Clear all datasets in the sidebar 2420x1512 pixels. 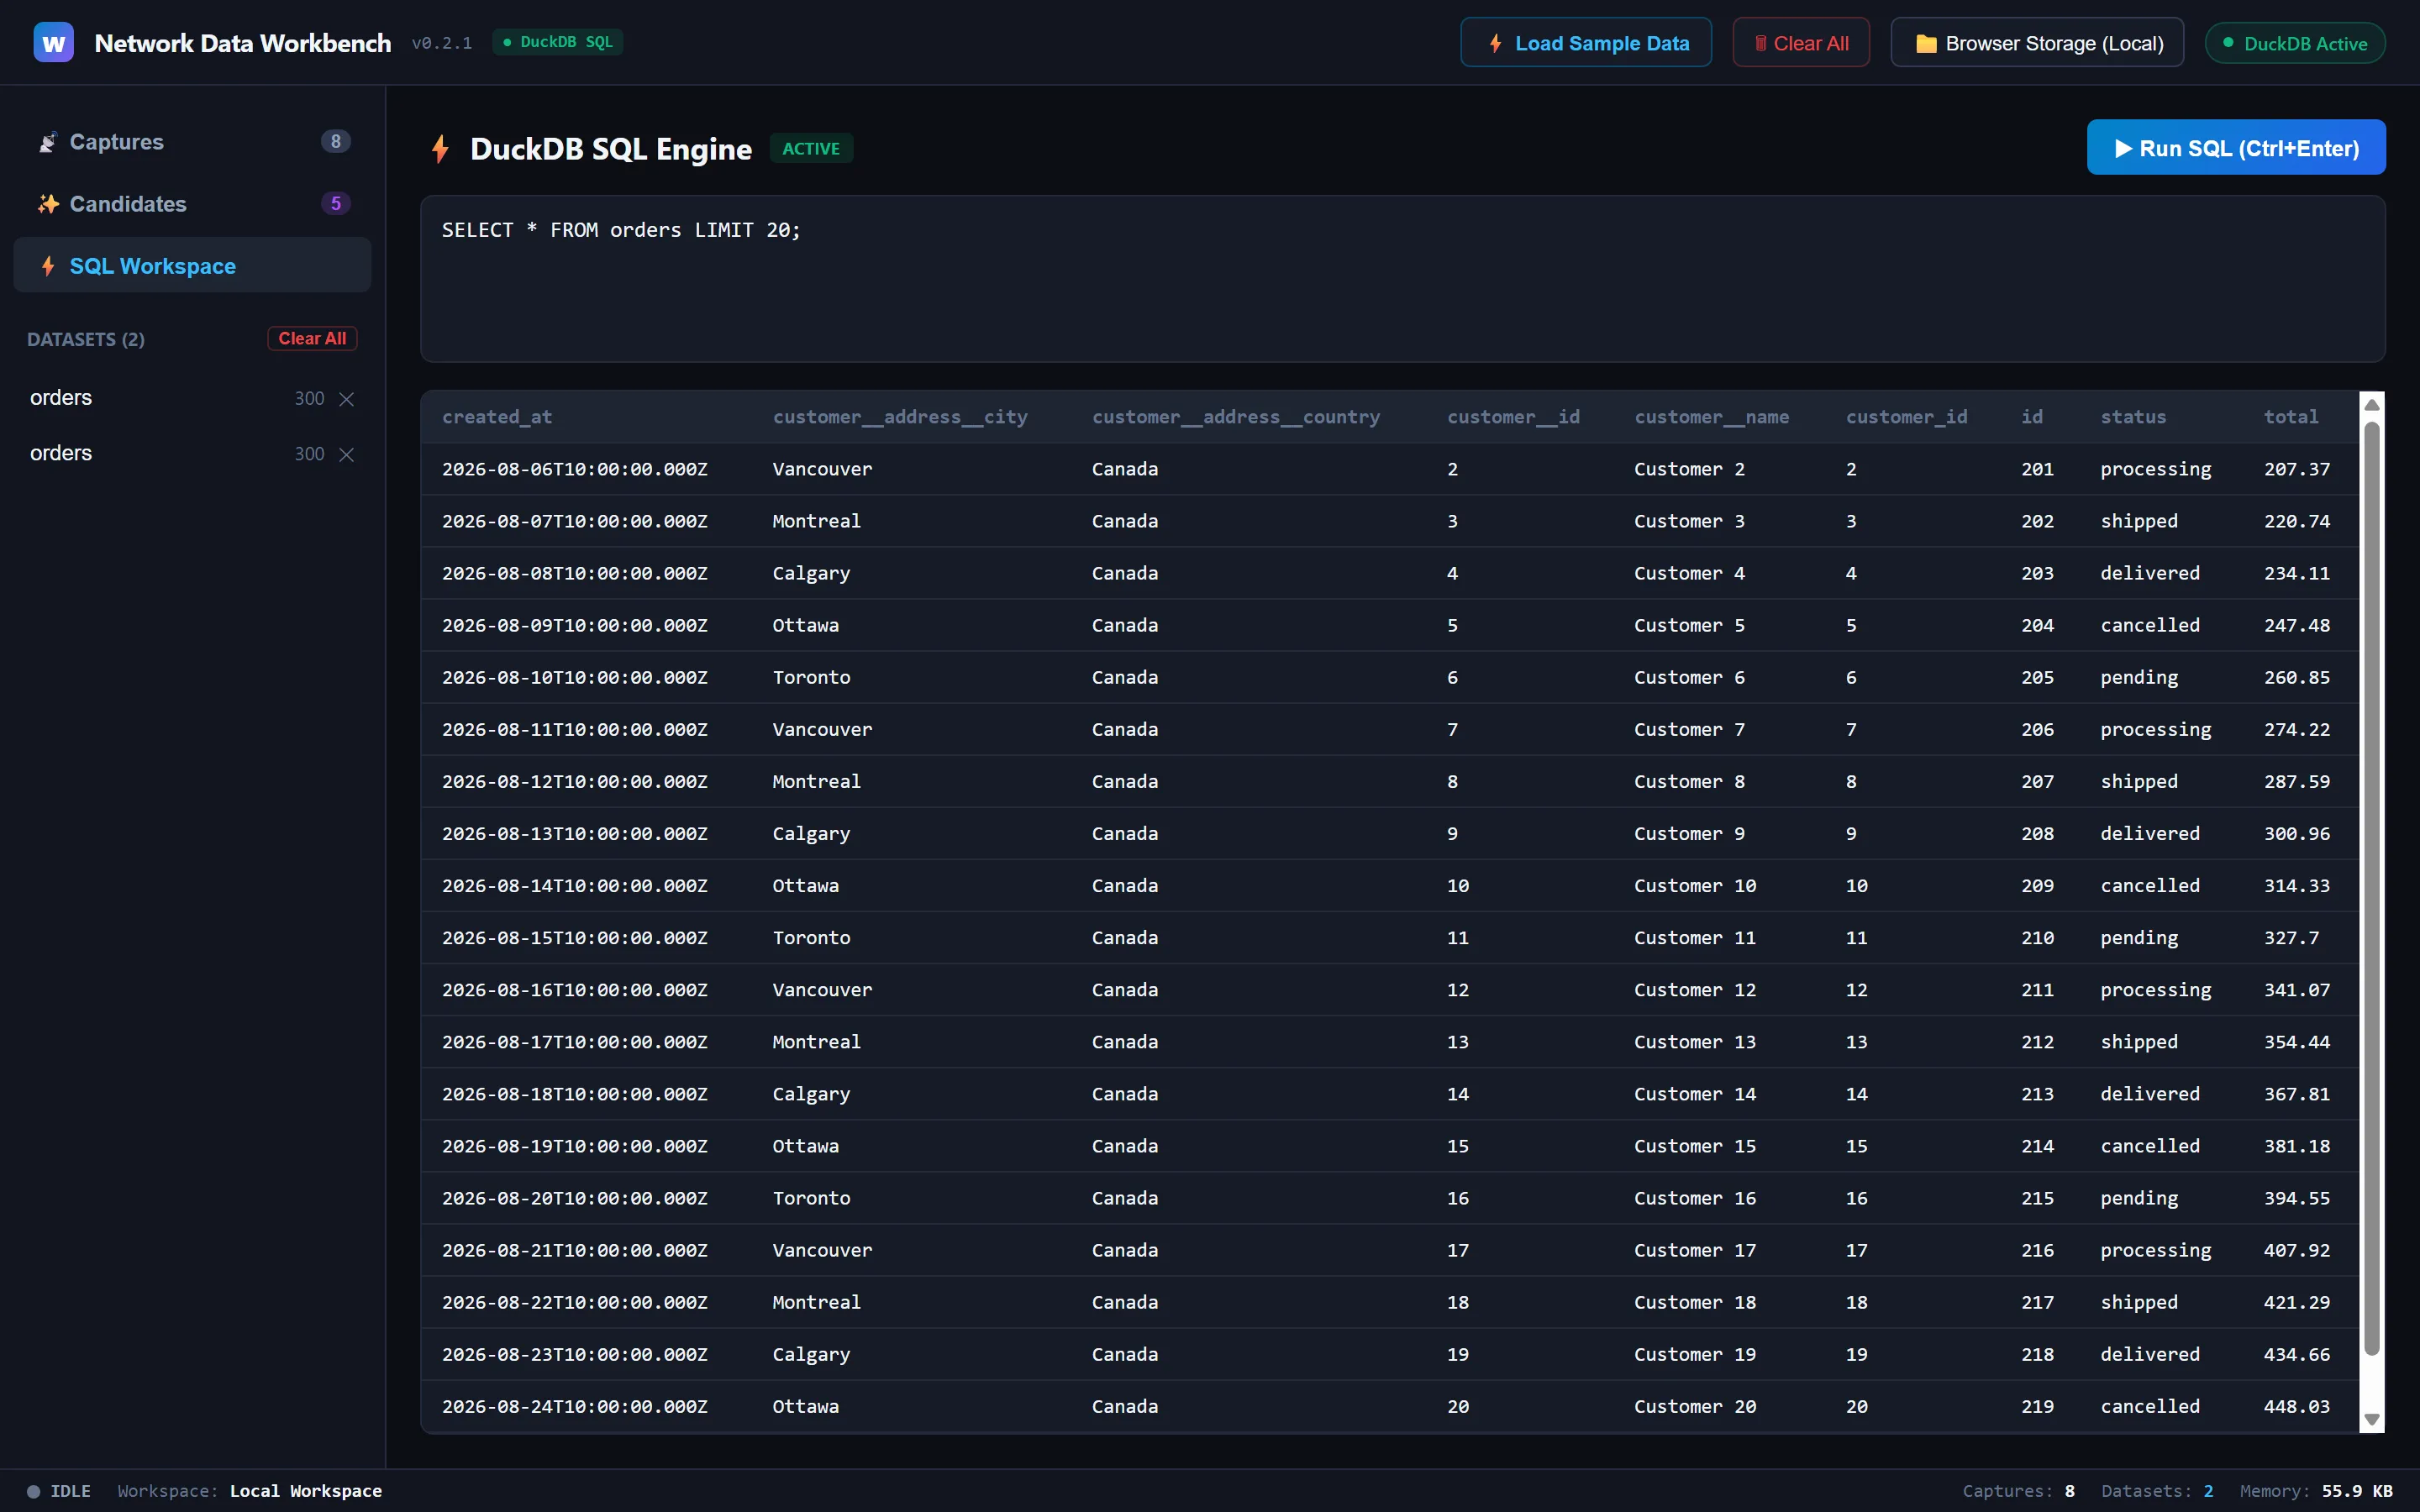312,339
